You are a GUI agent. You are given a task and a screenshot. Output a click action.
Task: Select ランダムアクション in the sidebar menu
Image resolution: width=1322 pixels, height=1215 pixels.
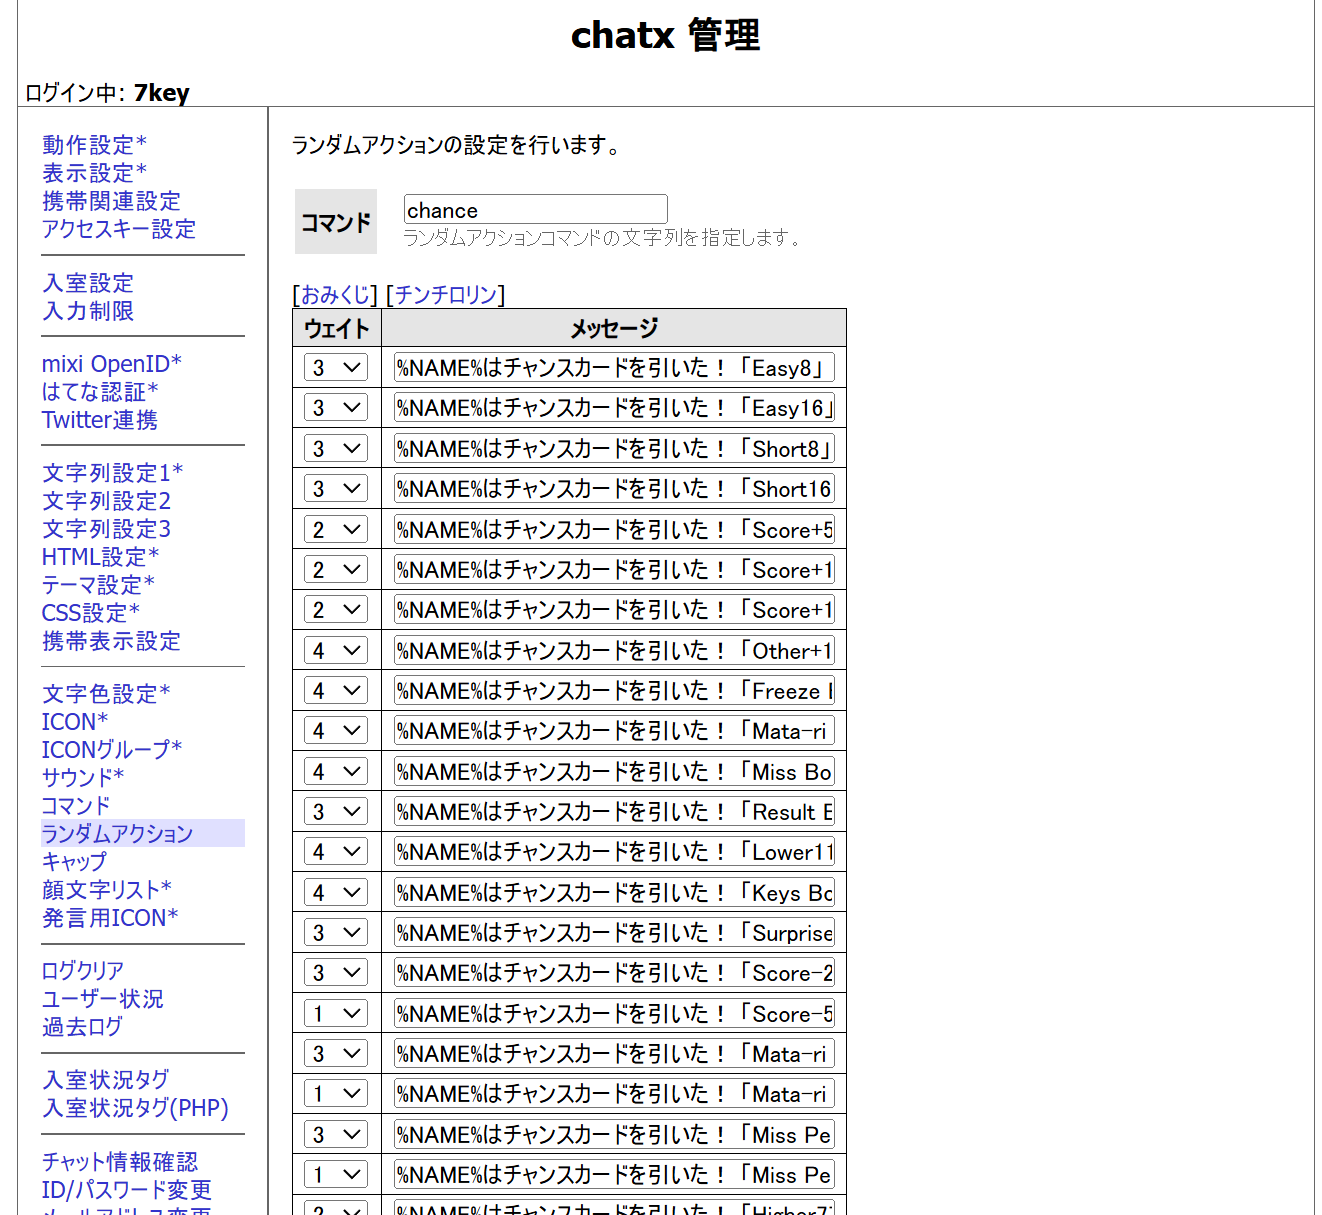(x=118, y=834)
